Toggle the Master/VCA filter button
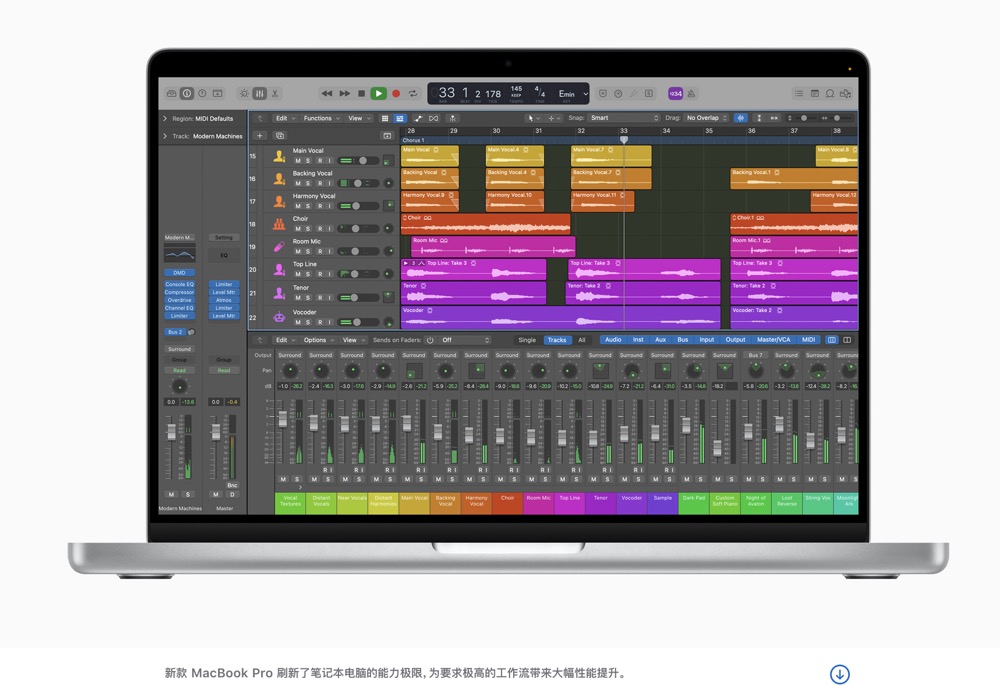 tap(774, 340)
